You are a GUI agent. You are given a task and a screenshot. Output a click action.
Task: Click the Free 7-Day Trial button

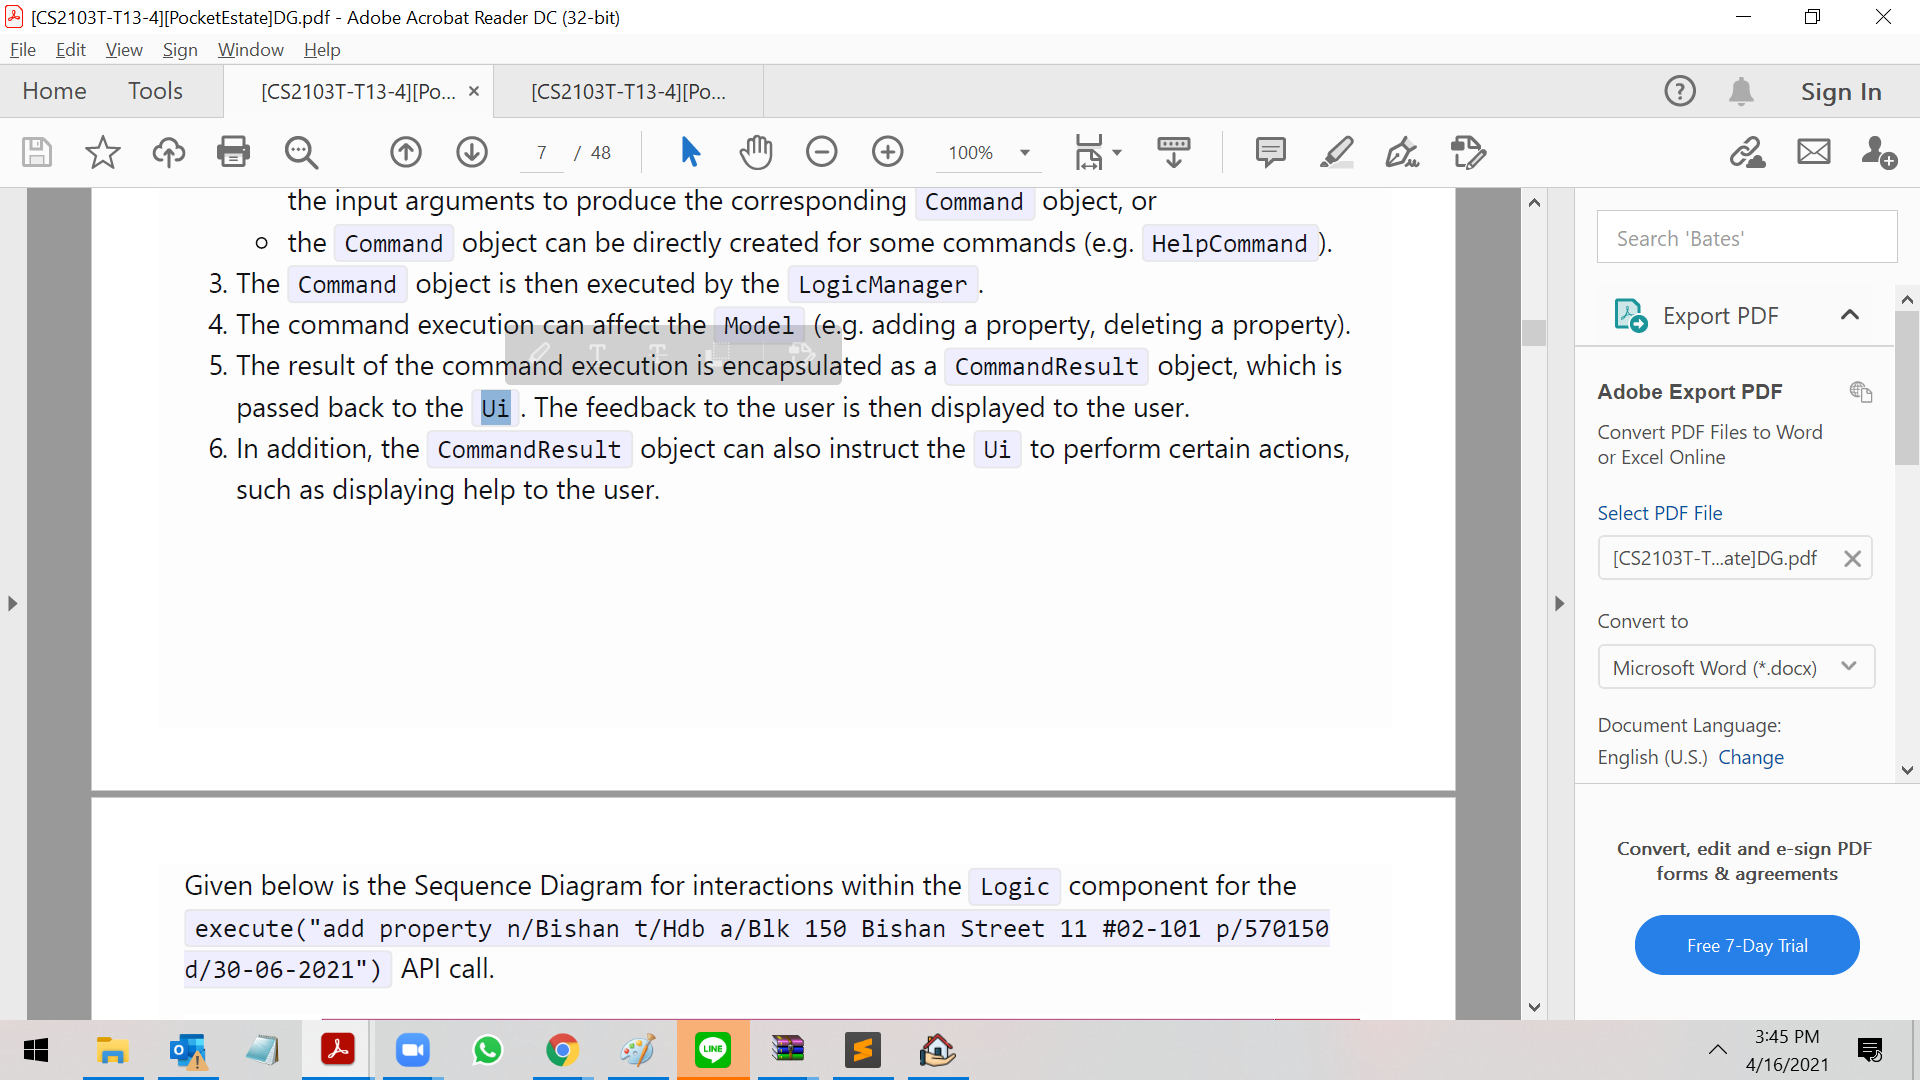[x=1746, y=945]
